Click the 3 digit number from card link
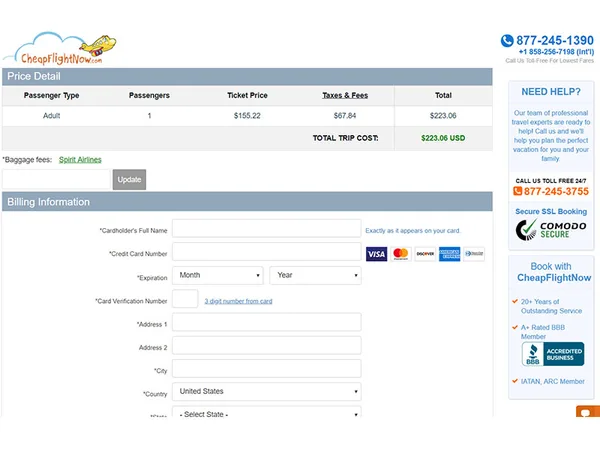The width and height of the screenshot is (600, 450). pos(238,301)
